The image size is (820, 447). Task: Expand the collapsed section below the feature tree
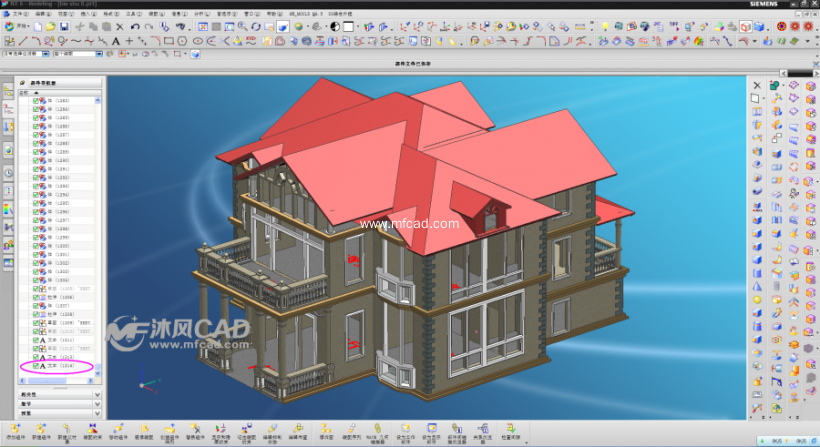97,394
